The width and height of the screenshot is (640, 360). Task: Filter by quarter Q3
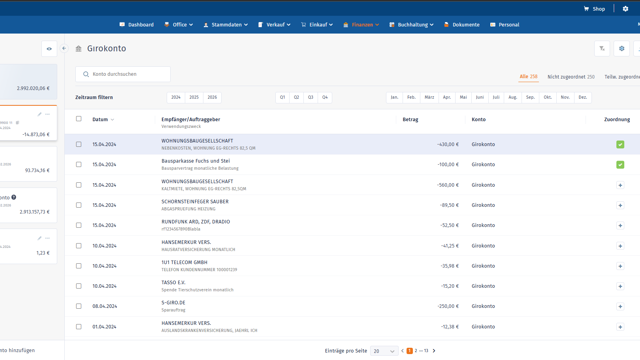pyautogui.click(x=311, y=97)
